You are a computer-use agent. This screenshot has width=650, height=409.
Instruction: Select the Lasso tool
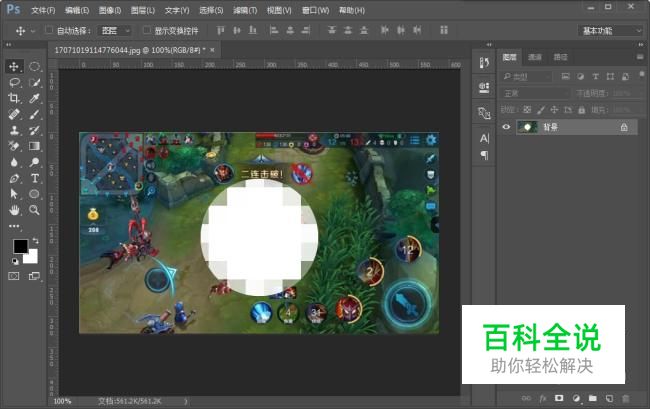(15, 82)
